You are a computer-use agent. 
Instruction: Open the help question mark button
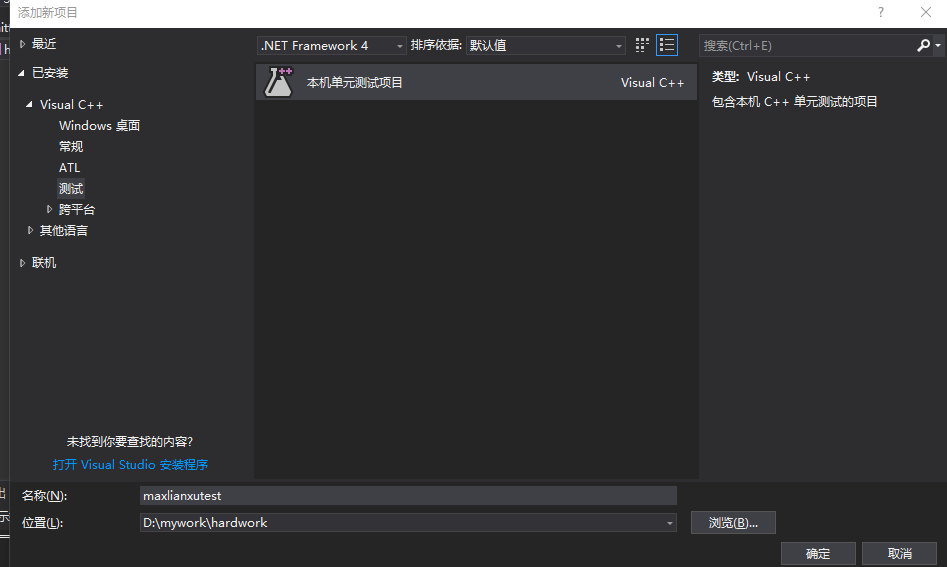click(881, 12)
